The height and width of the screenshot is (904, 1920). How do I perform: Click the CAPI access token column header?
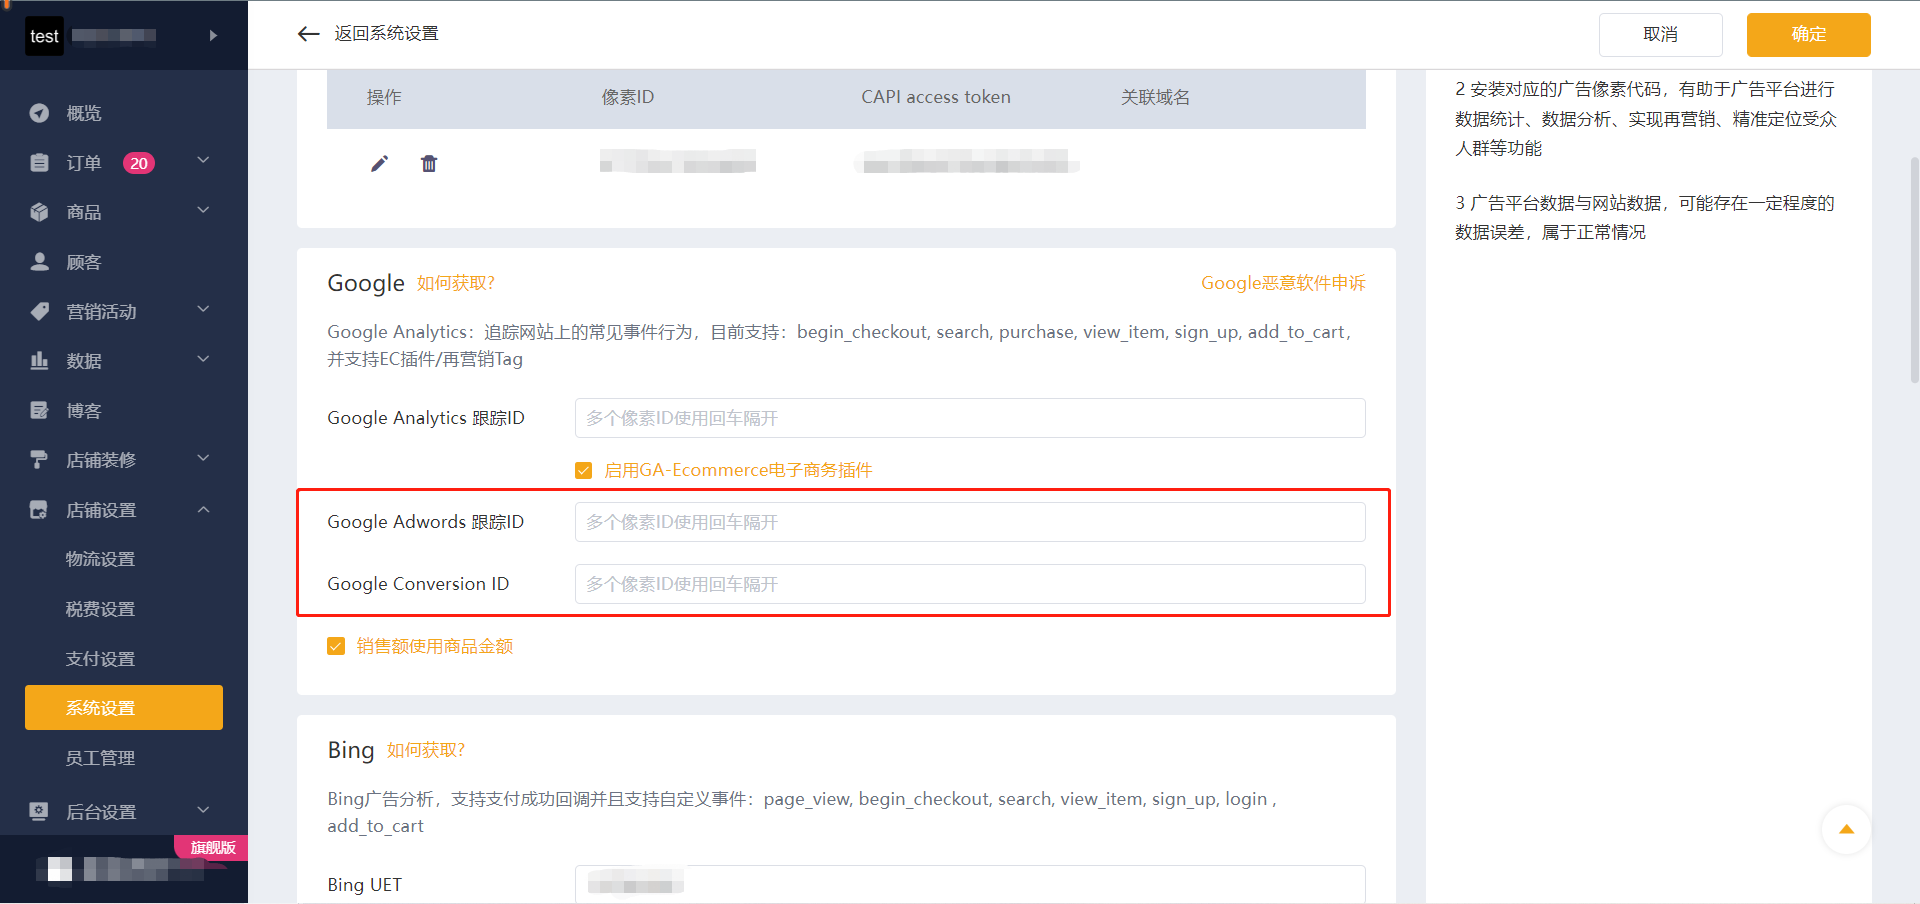click(936, 97)
